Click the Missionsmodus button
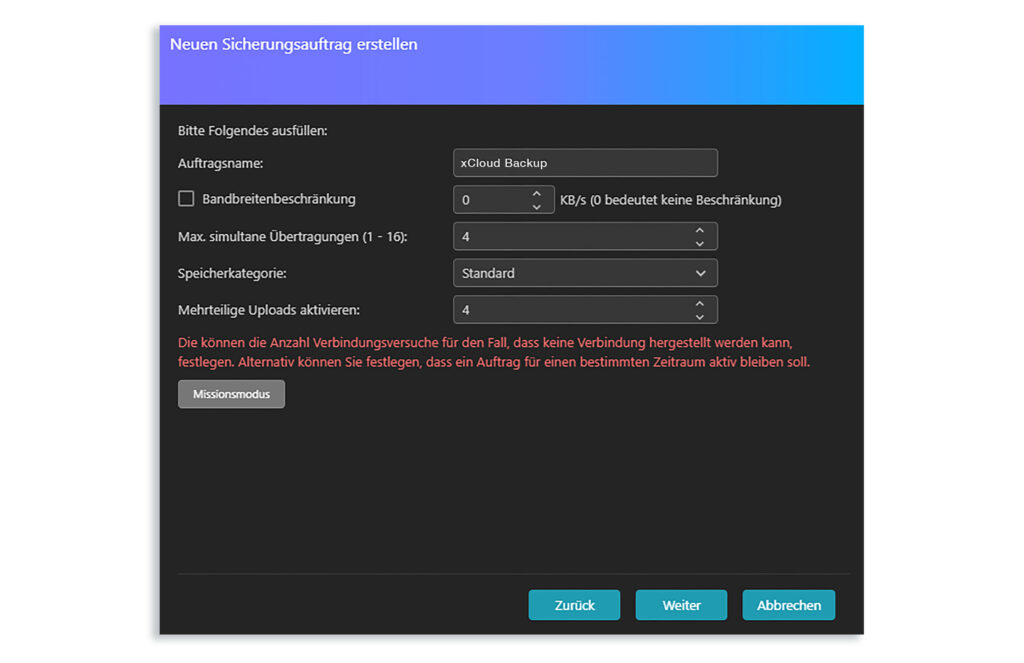 [231, 393]
